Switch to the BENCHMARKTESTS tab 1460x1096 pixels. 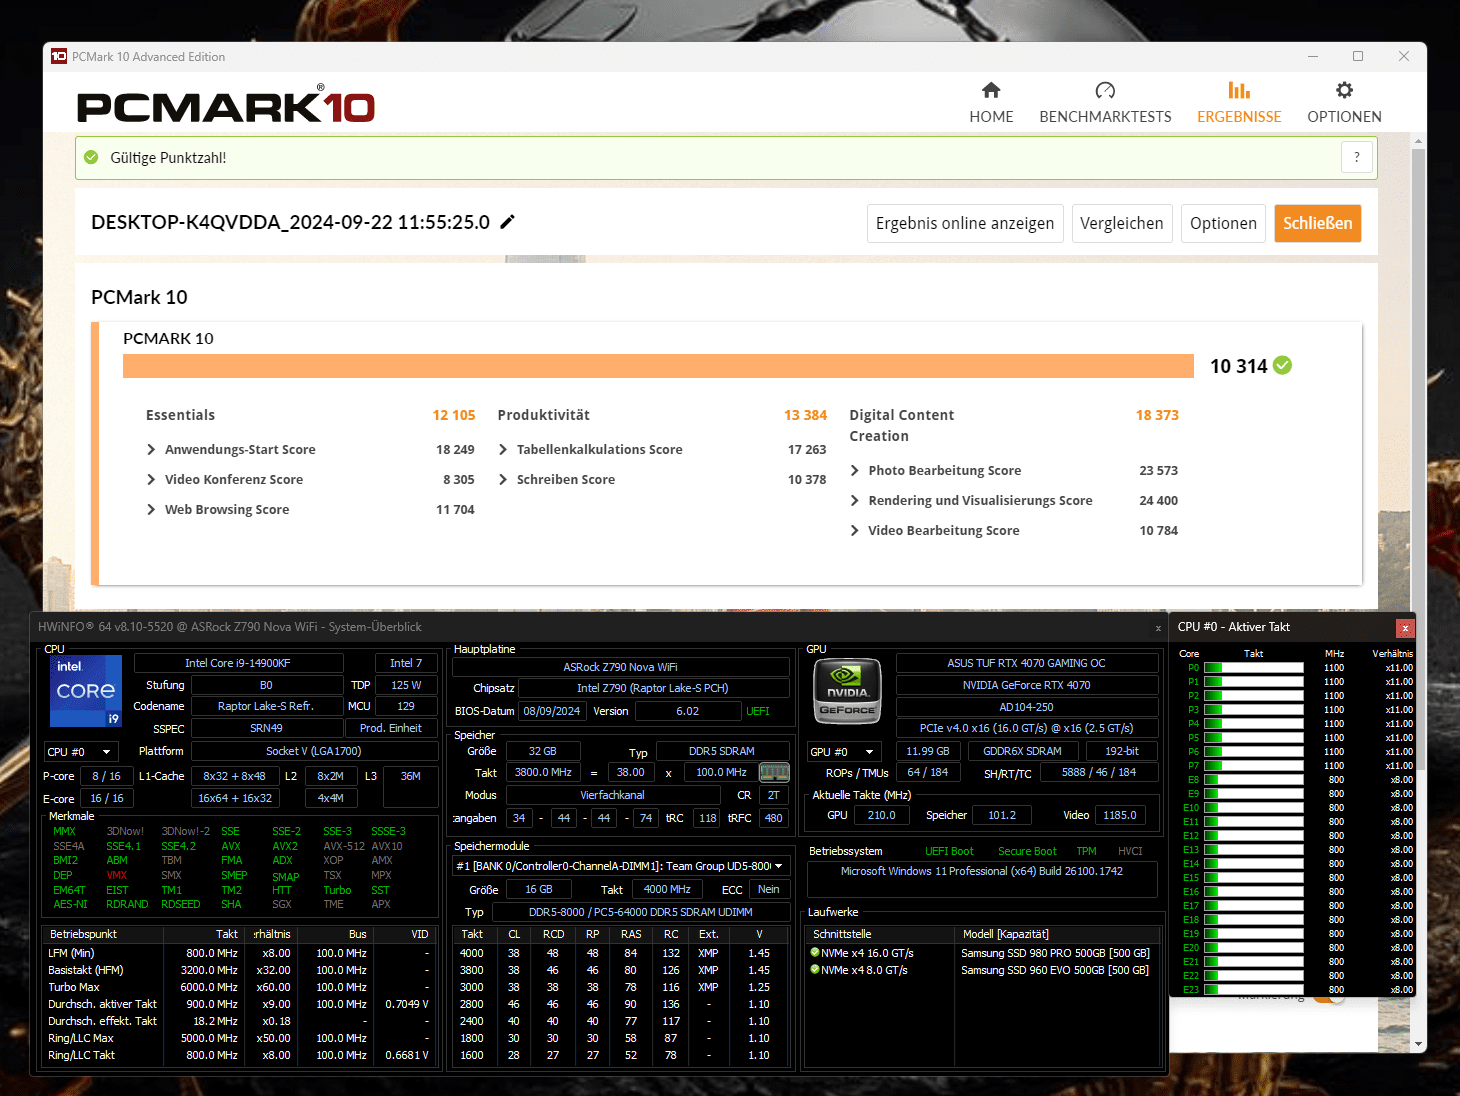pos(1105,103)
